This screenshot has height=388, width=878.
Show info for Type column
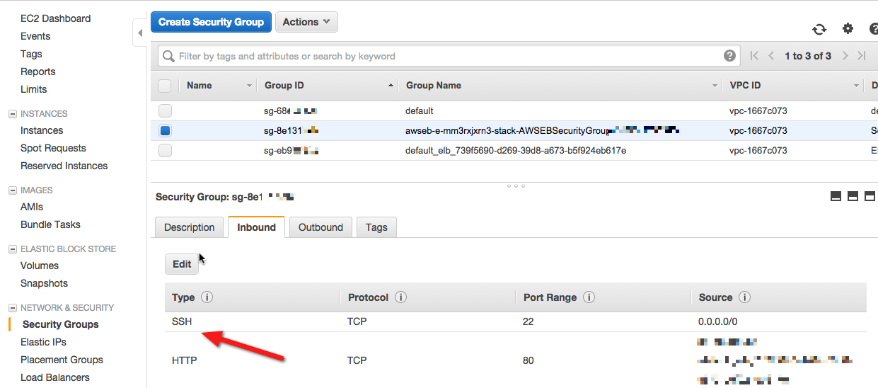point(207,297)
